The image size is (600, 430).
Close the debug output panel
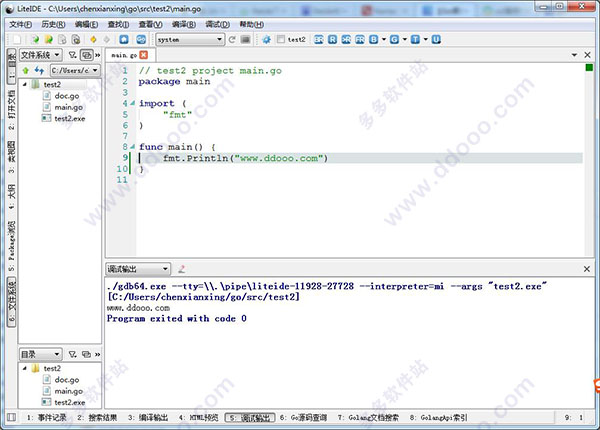tap(587, 269)
